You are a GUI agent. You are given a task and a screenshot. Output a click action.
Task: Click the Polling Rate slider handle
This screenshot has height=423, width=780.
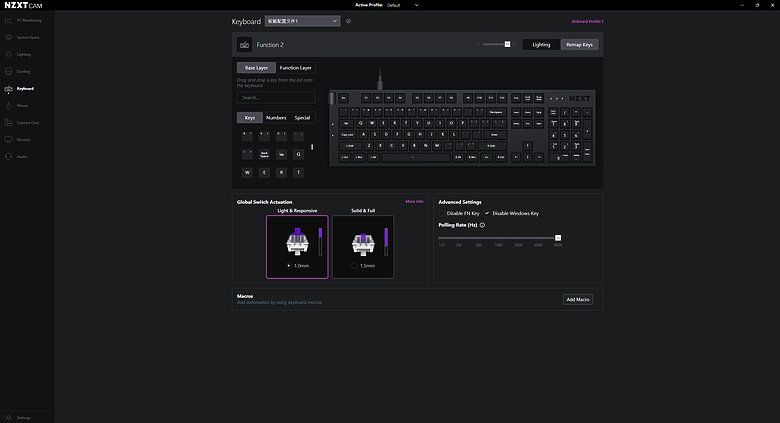(558, 238)
